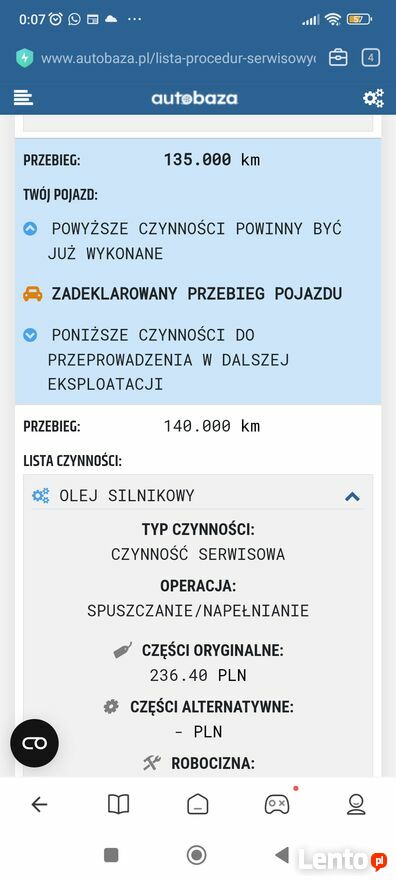Viewport: 396px width, 880px height.
Task: Tap the orange car icon
Action: pos(33,294)
